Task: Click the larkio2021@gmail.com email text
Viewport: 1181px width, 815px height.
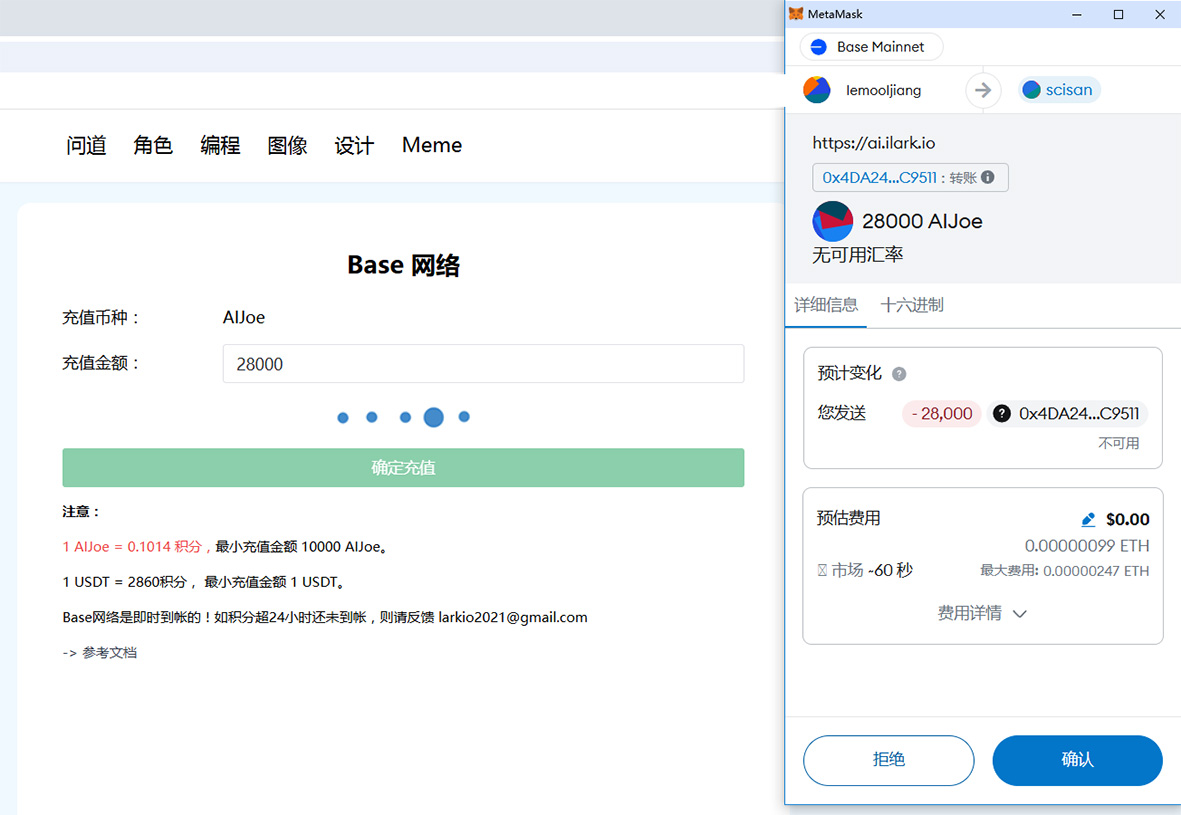Action: (x=513, y=618)
